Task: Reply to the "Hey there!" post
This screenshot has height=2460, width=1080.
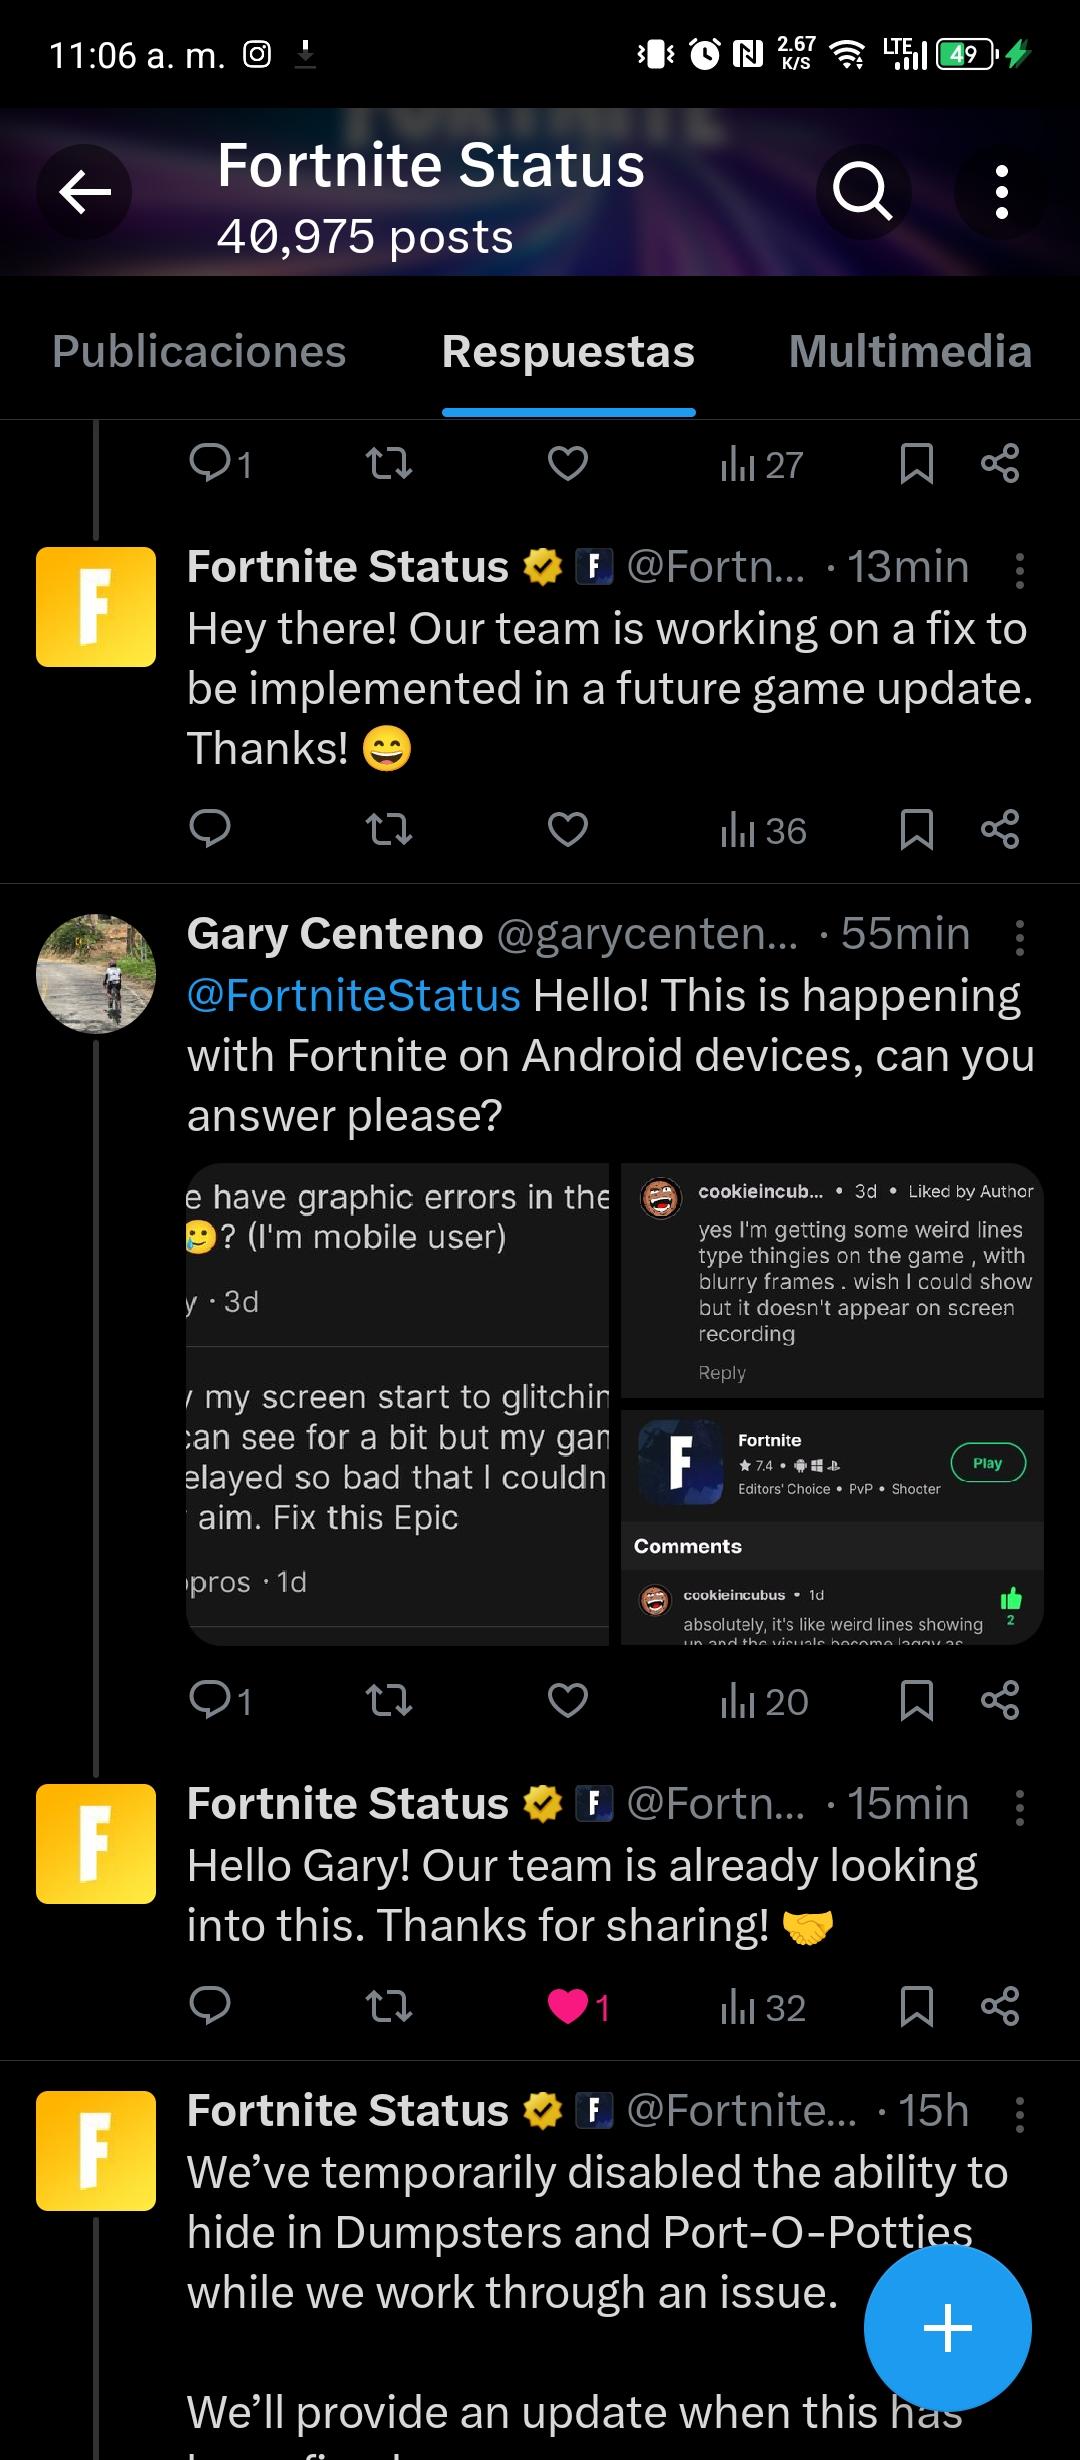Action: pos(210,829)
